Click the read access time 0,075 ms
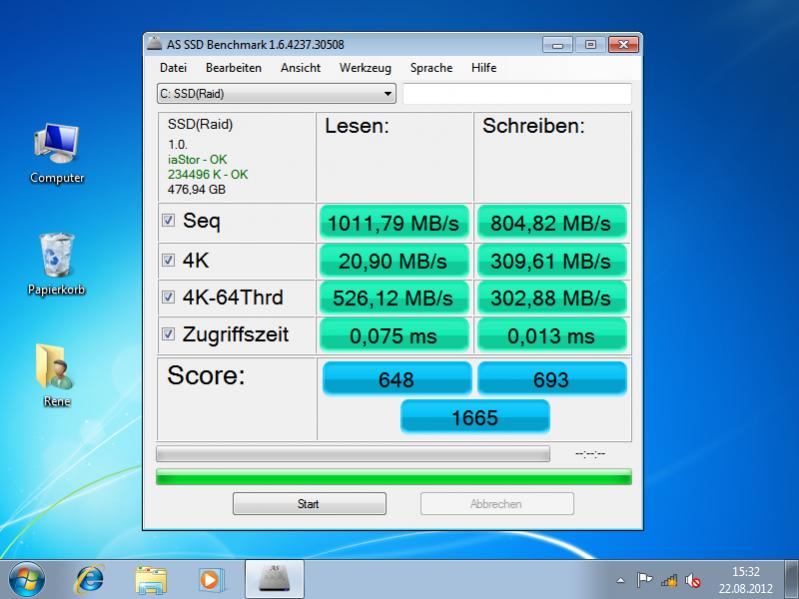The width and height of the screenshot is (799, 599). tap(394, 336)
